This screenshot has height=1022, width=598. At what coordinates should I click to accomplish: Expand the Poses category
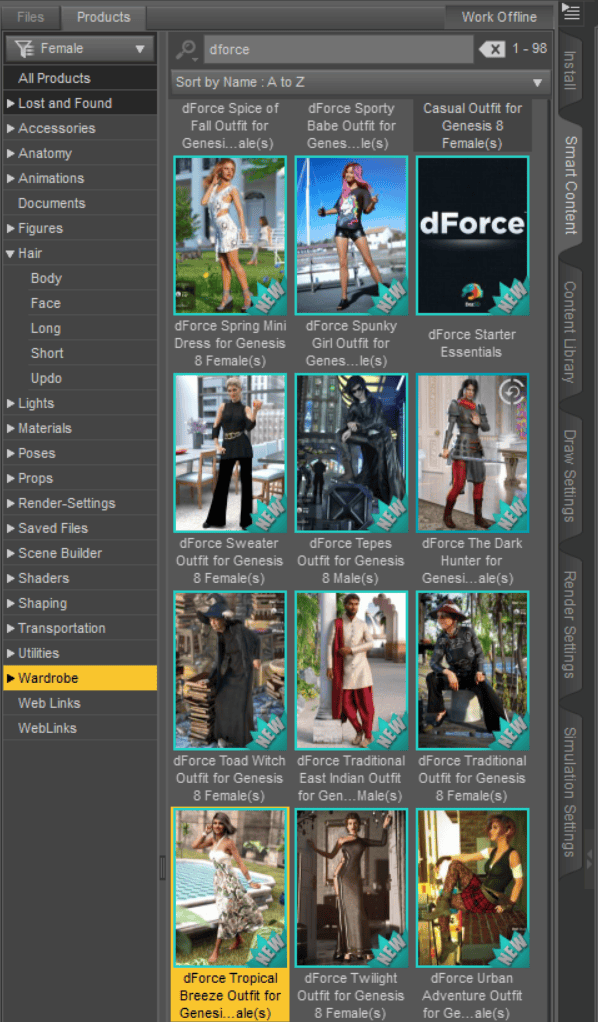point(10,453)
